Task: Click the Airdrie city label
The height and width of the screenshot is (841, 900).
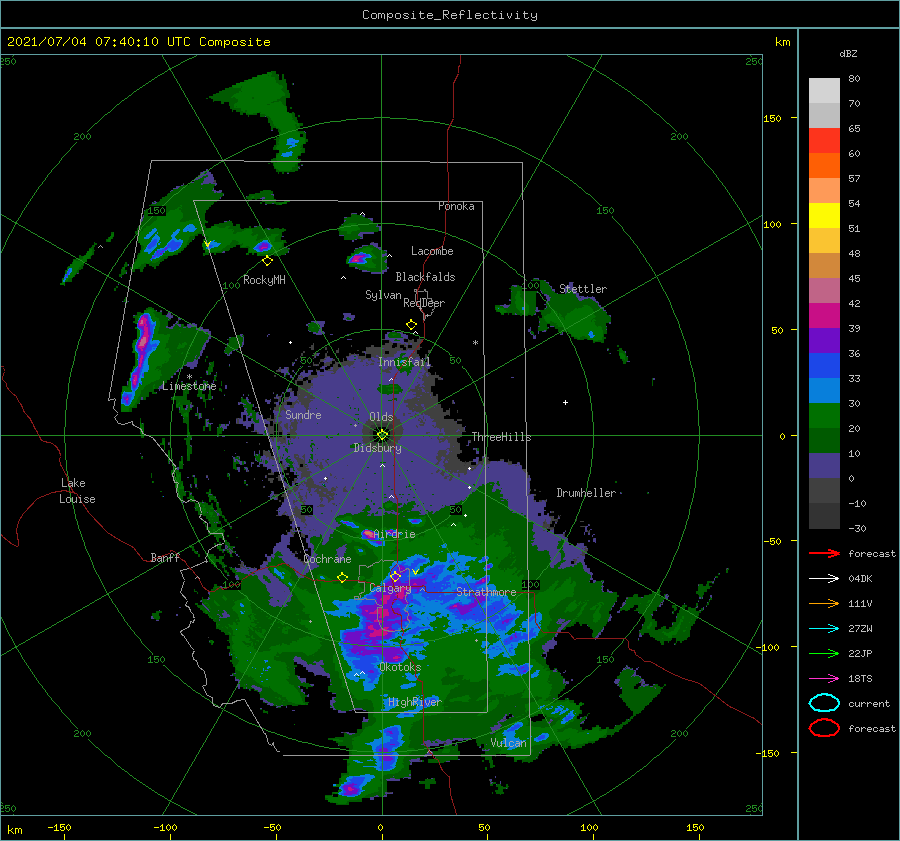Action: pyautogui.click(x=394, y=534)
